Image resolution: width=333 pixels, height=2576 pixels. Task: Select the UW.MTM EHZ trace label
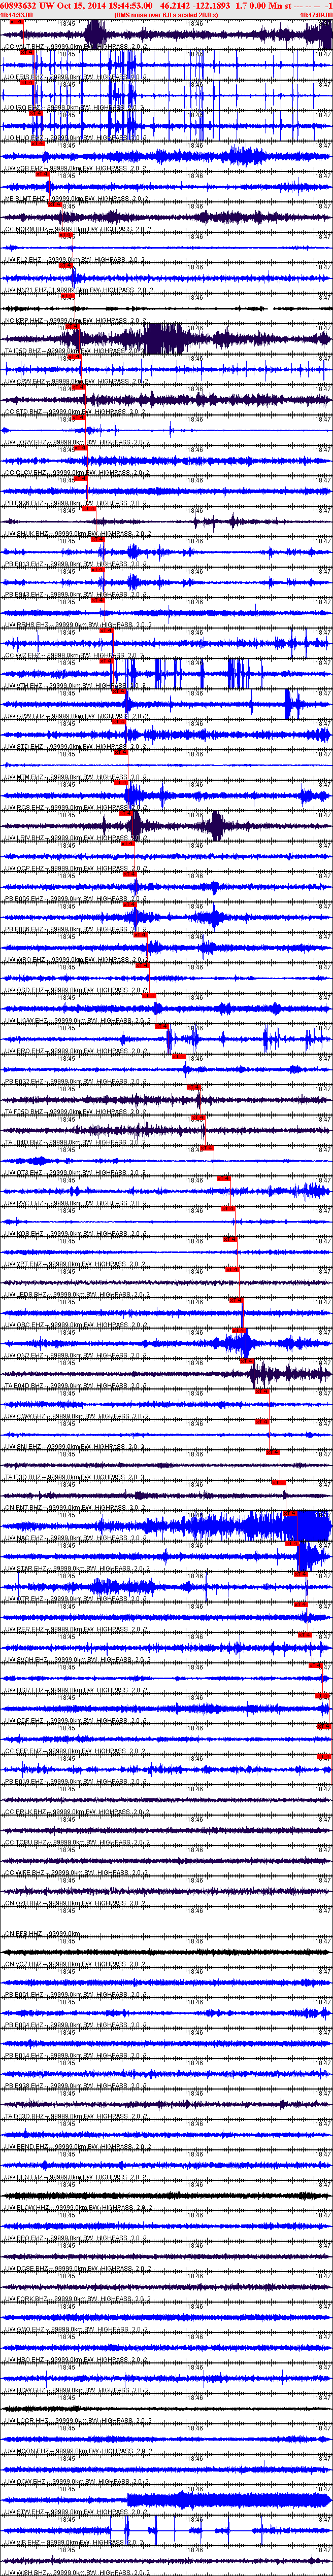point(76,778)
